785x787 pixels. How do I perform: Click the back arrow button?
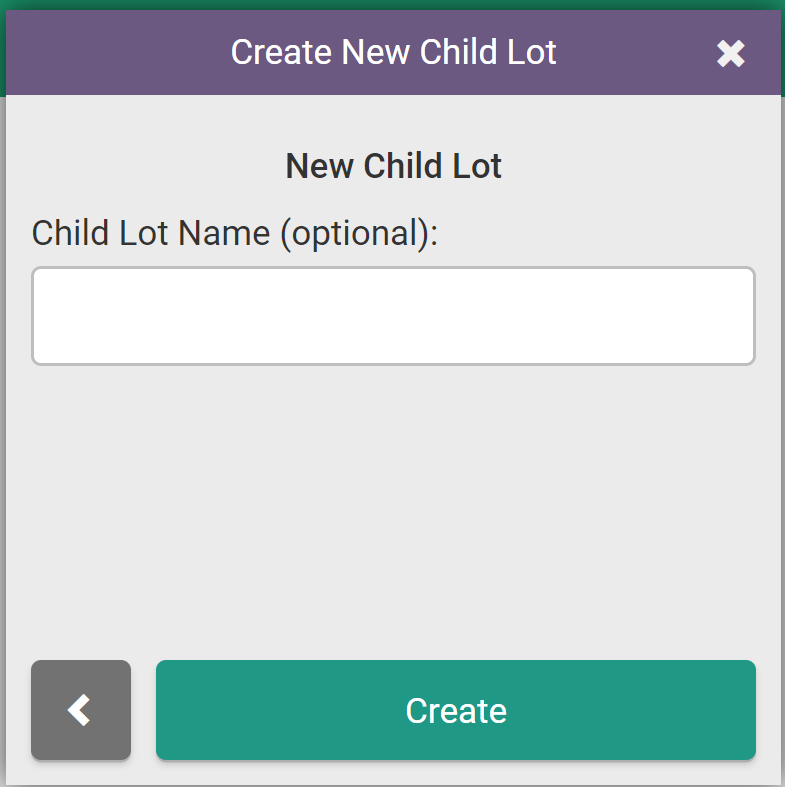point(81,710)
